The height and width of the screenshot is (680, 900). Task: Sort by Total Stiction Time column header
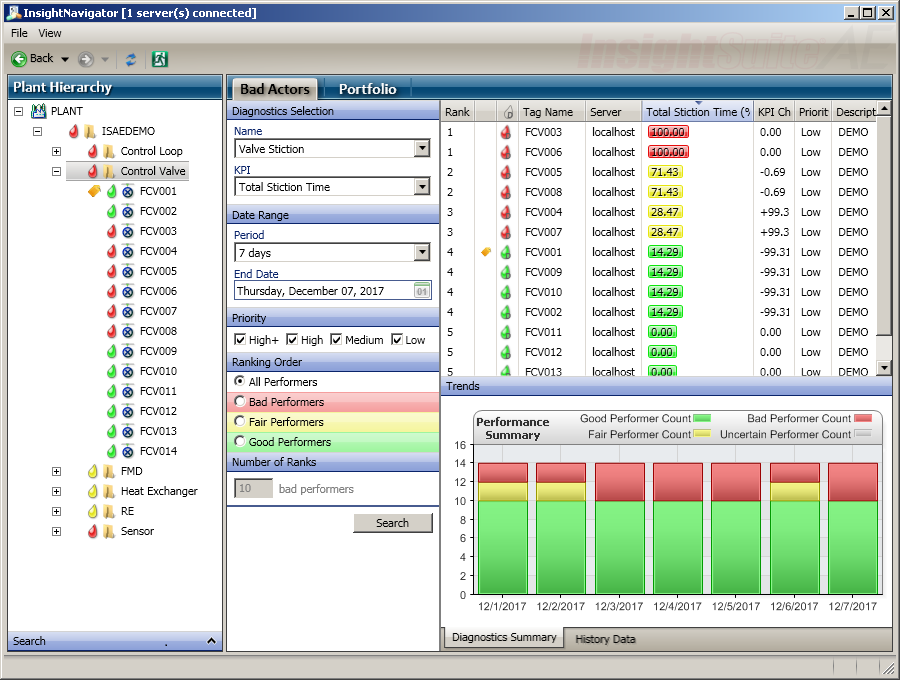[697, 112]
